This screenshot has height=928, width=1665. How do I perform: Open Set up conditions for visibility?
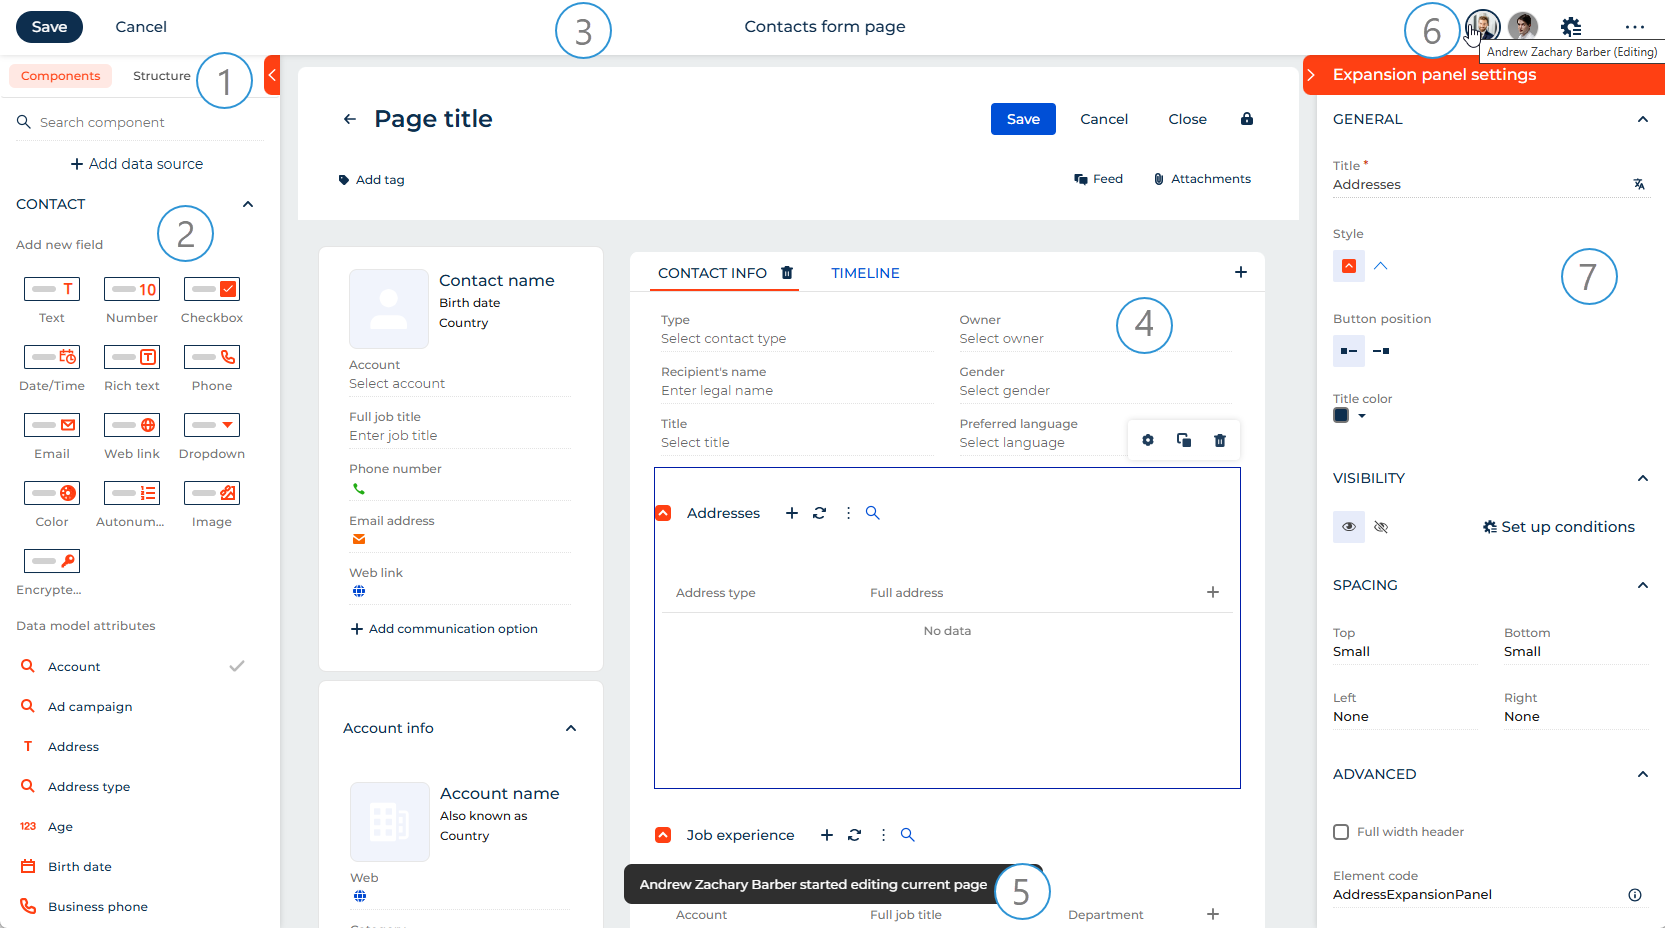(x=1558, y=526)
